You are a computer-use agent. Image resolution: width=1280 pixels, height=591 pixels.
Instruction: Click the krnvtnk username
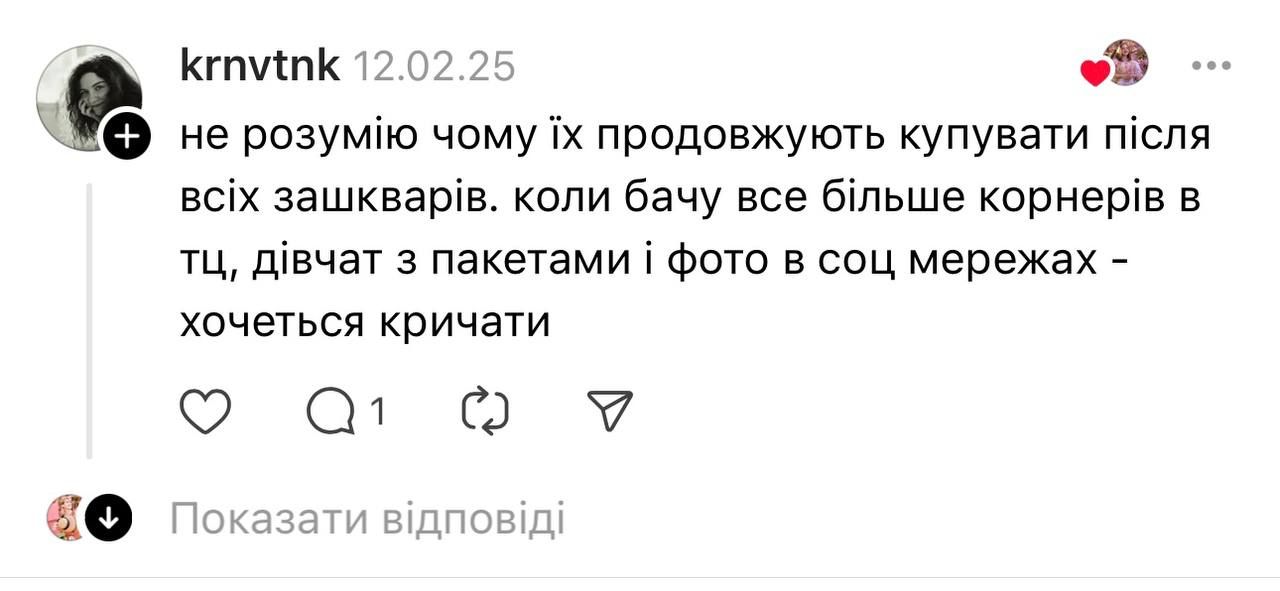coord(260,66)
